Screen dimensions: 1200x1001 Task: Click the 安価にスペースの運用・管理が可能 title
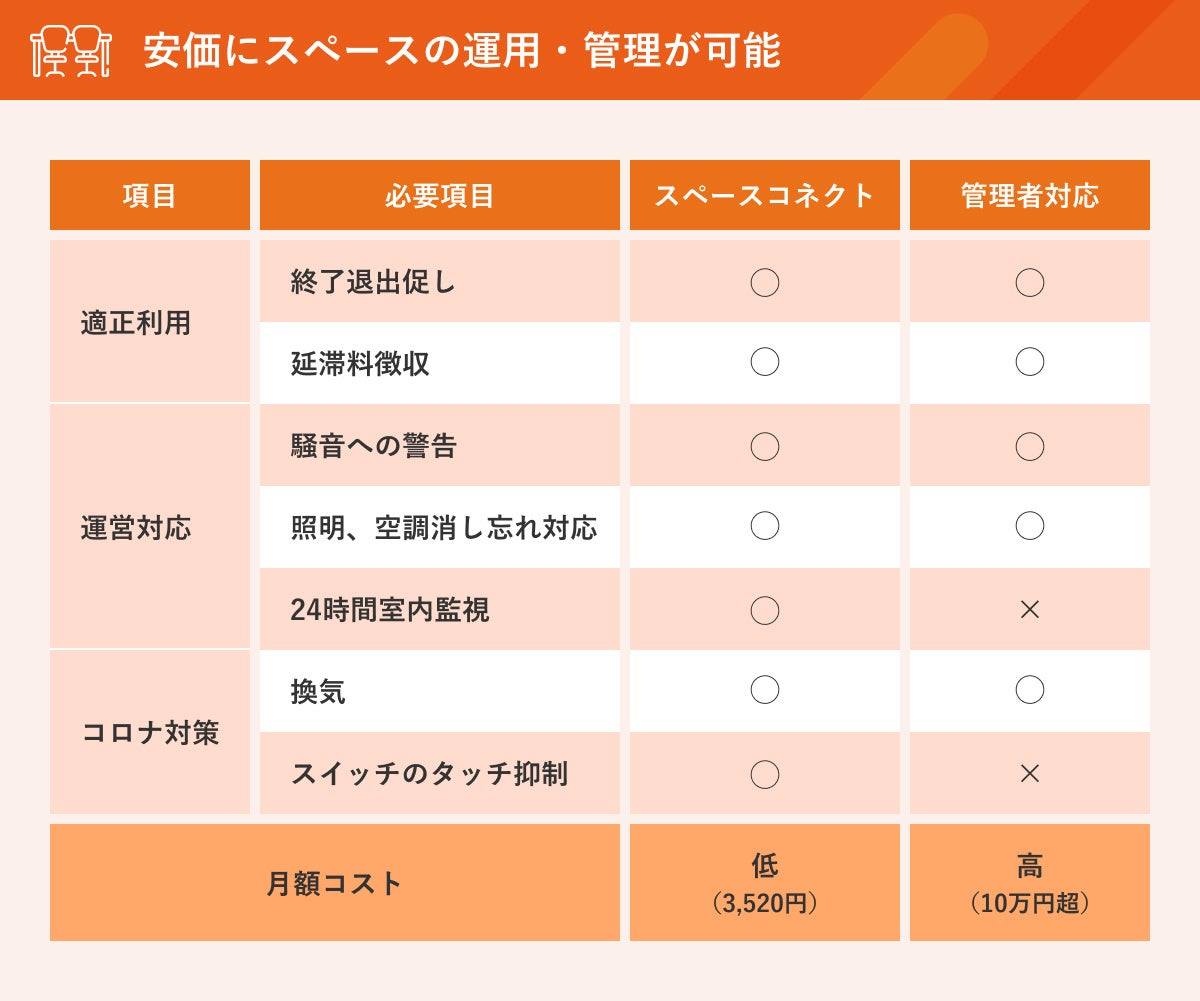point(461,51)
